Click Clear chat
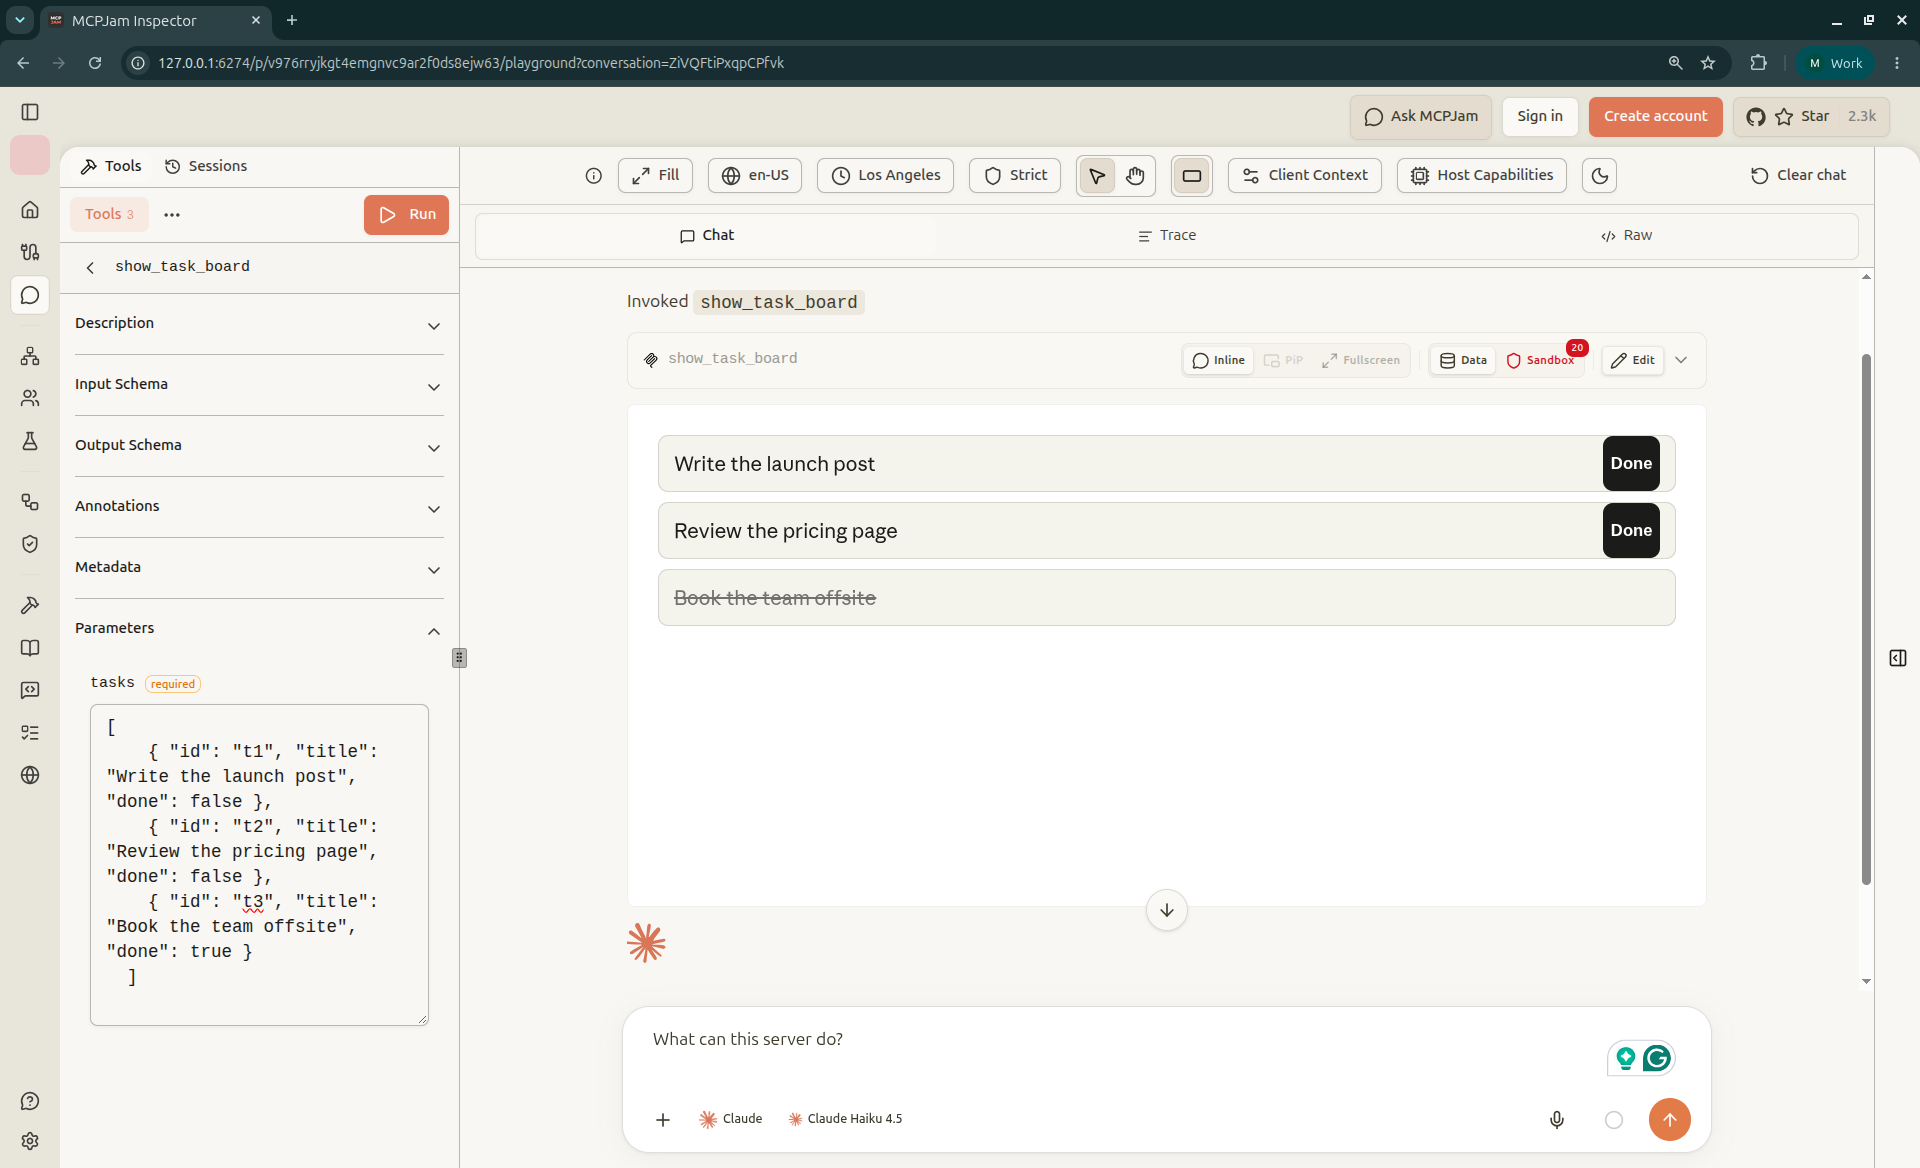 [1798, 175]
